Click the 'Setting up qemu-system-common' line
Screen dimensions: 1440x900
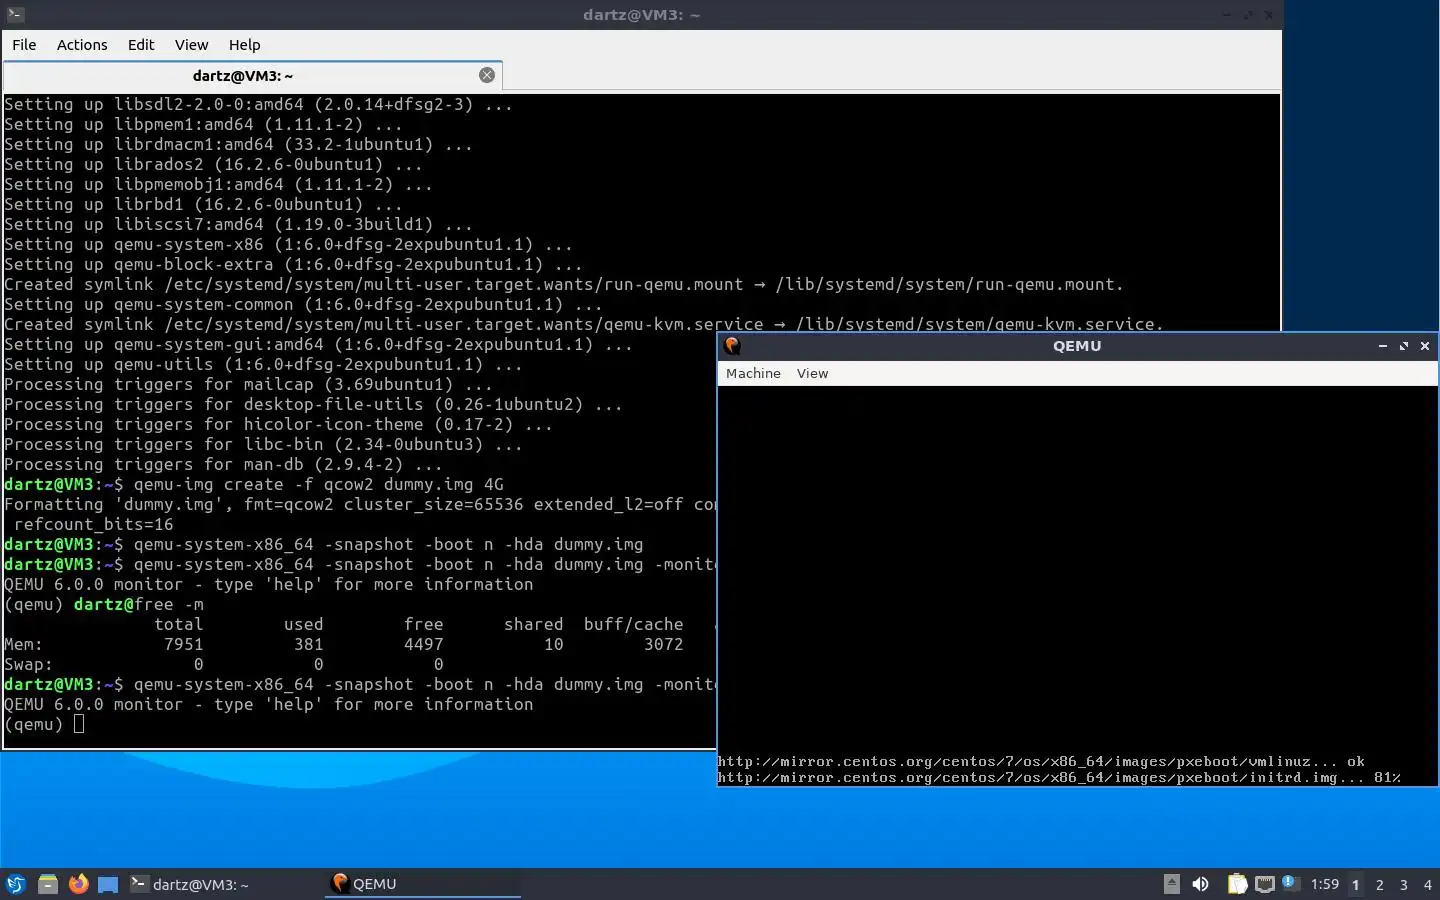[x=303, y=304]
